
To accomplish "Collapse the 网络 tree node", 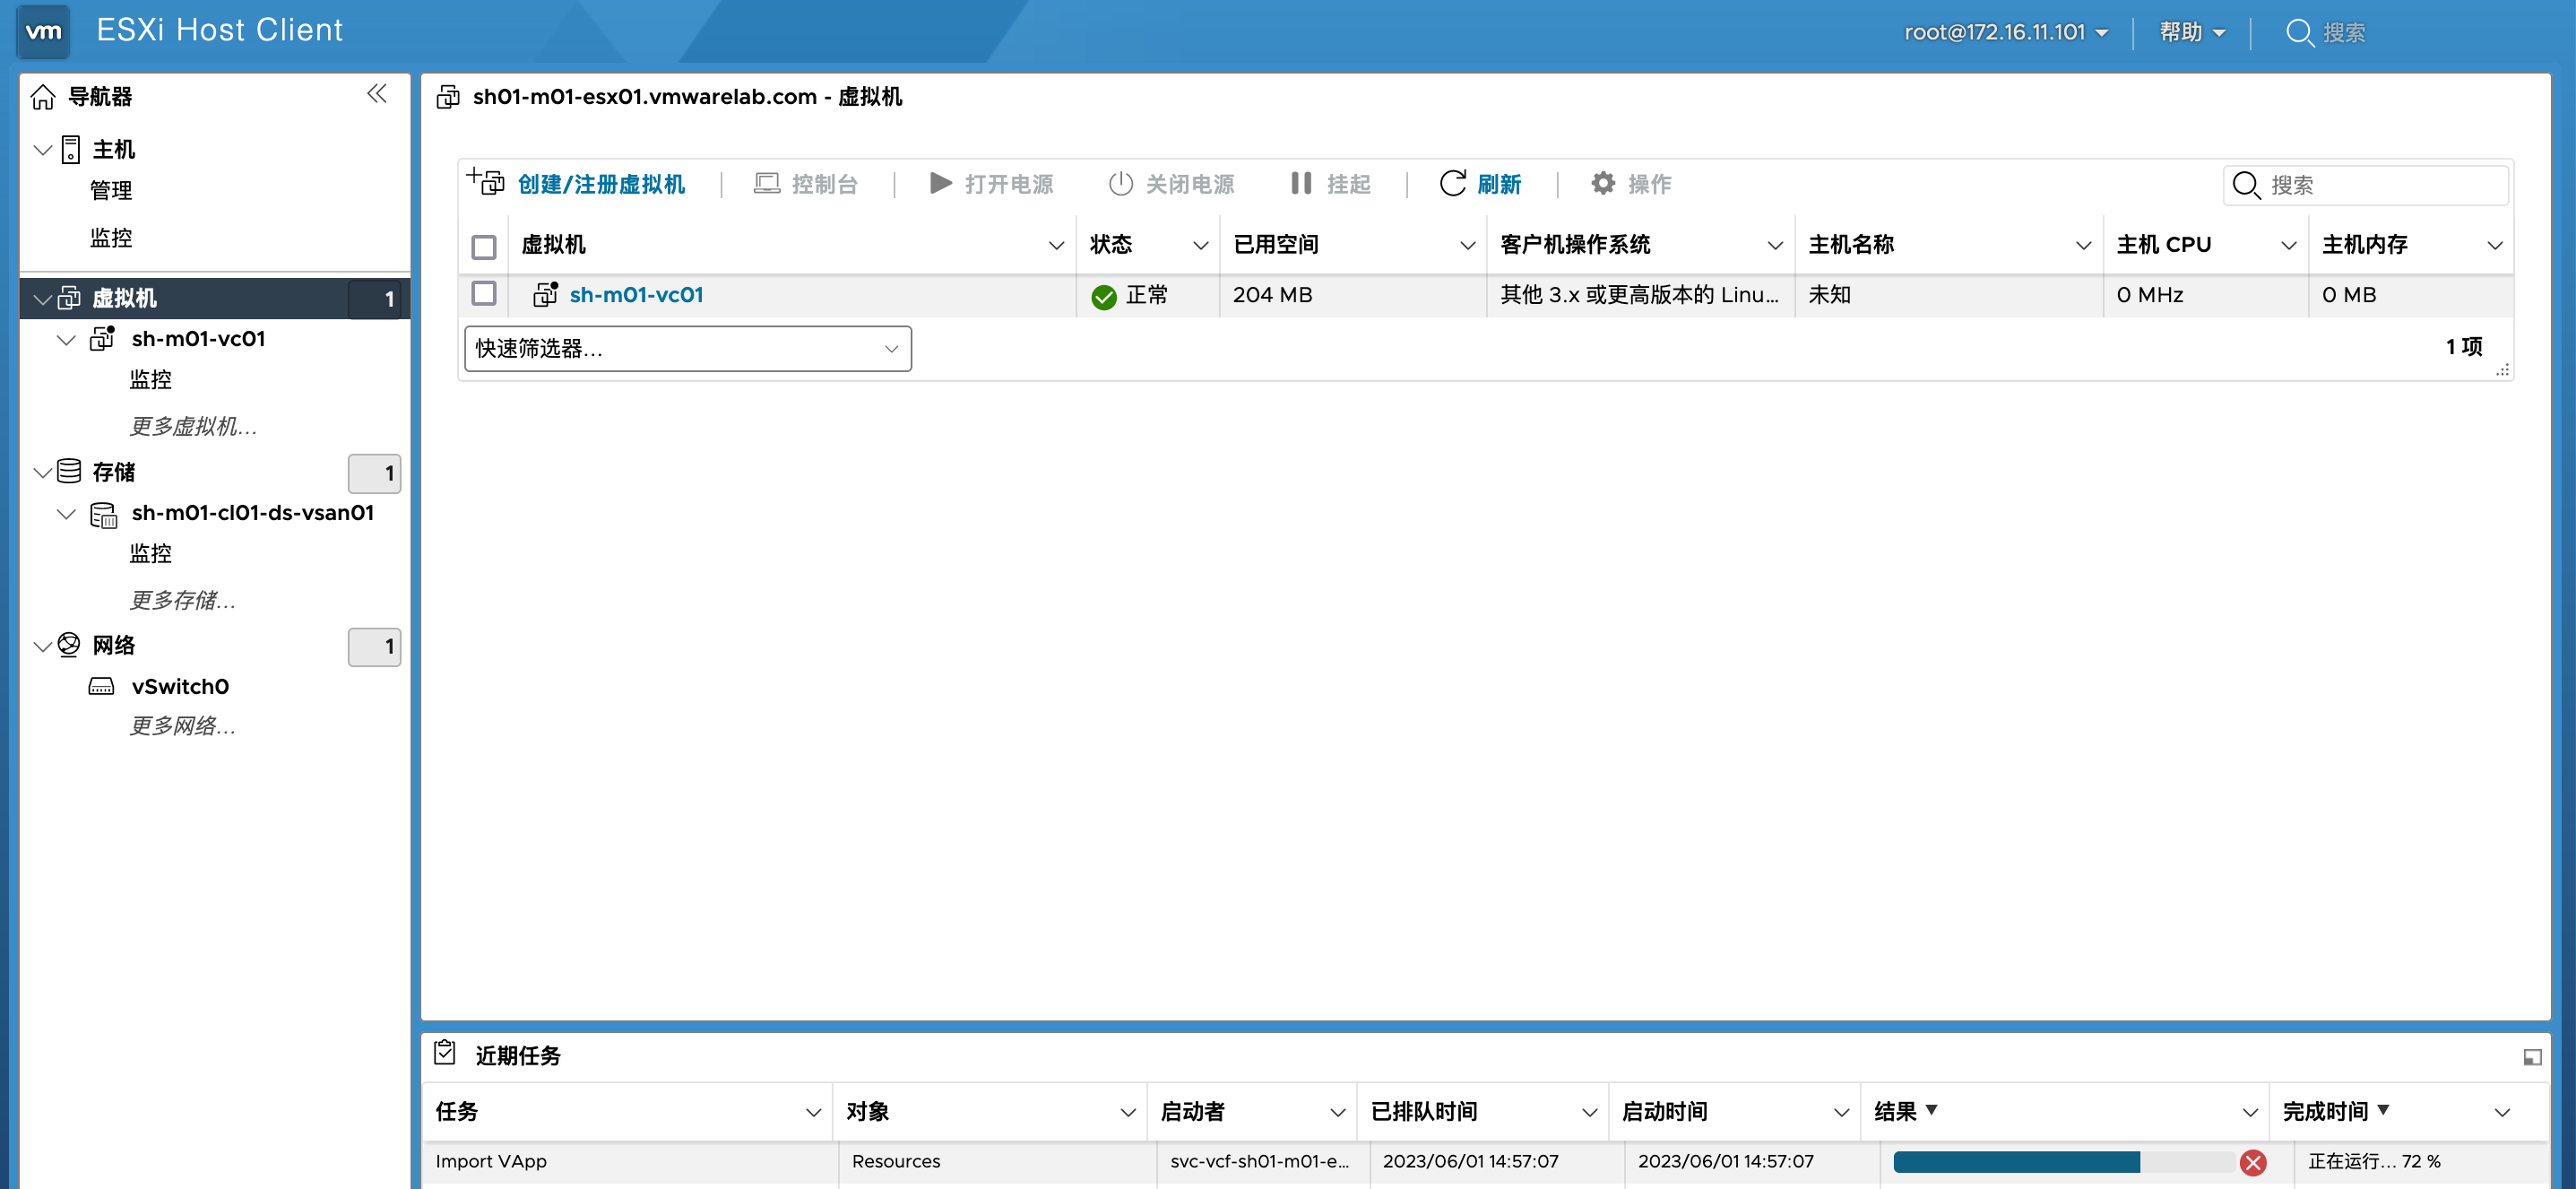I will [x=43, y=647].
